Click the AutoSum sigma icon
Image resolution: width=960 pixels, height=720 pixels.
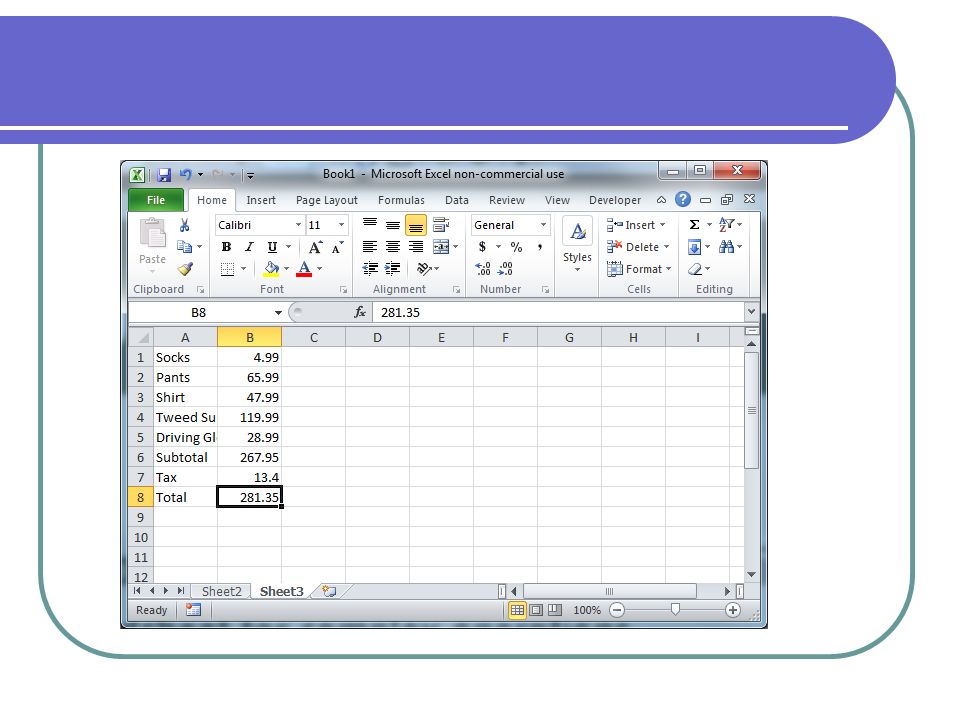(x=694, y=225)
